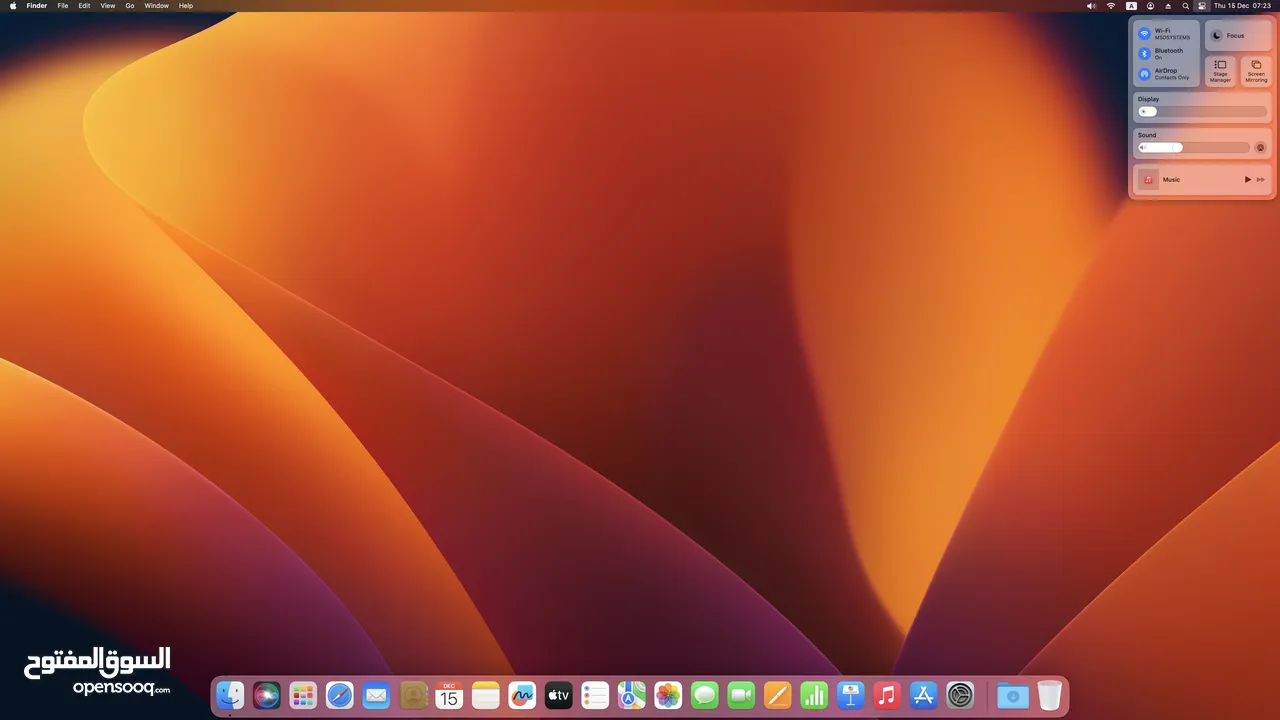1280x720 pixels.
Task: Open System Settings in the Dock
Action: pos(960,695)
